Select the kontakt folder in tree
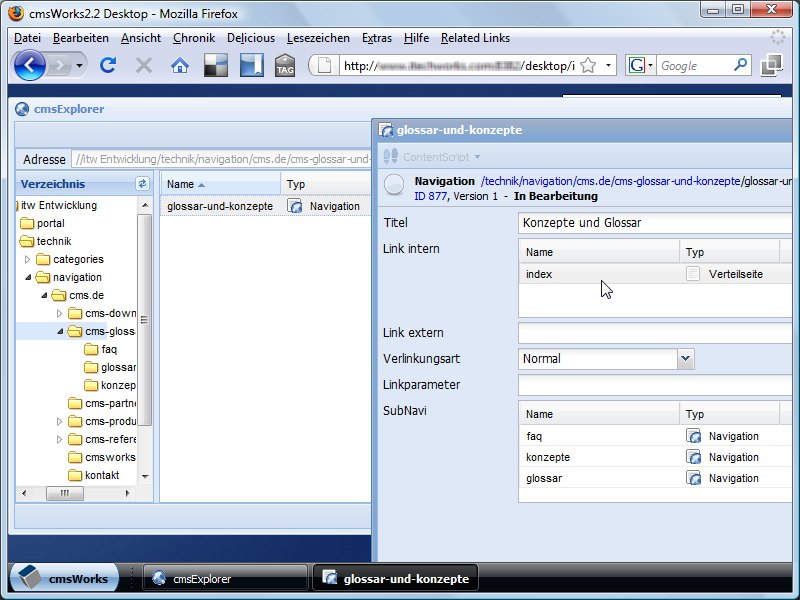This screenshot has height=600, width=800. pos(102,476)
